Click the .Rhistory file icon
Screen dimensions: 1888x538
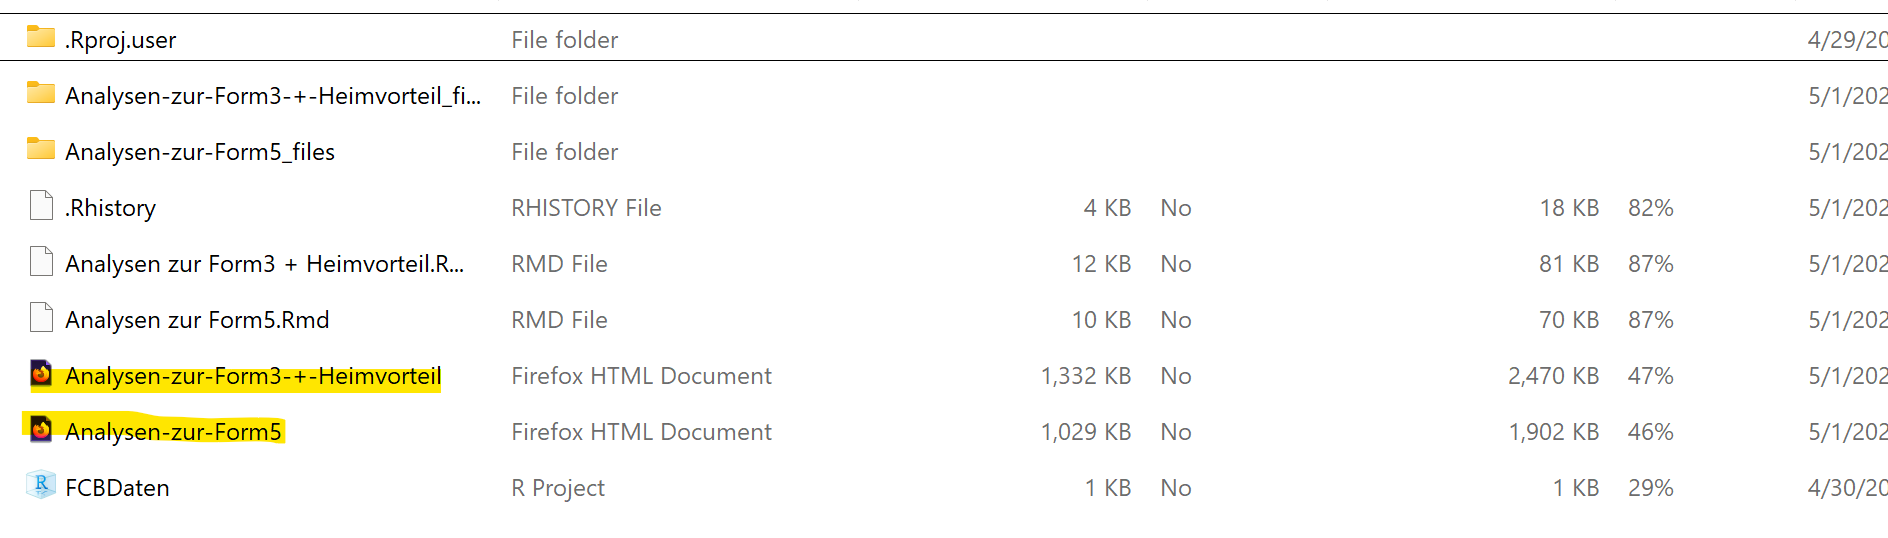pyautogui.click(x=41, y=206)
